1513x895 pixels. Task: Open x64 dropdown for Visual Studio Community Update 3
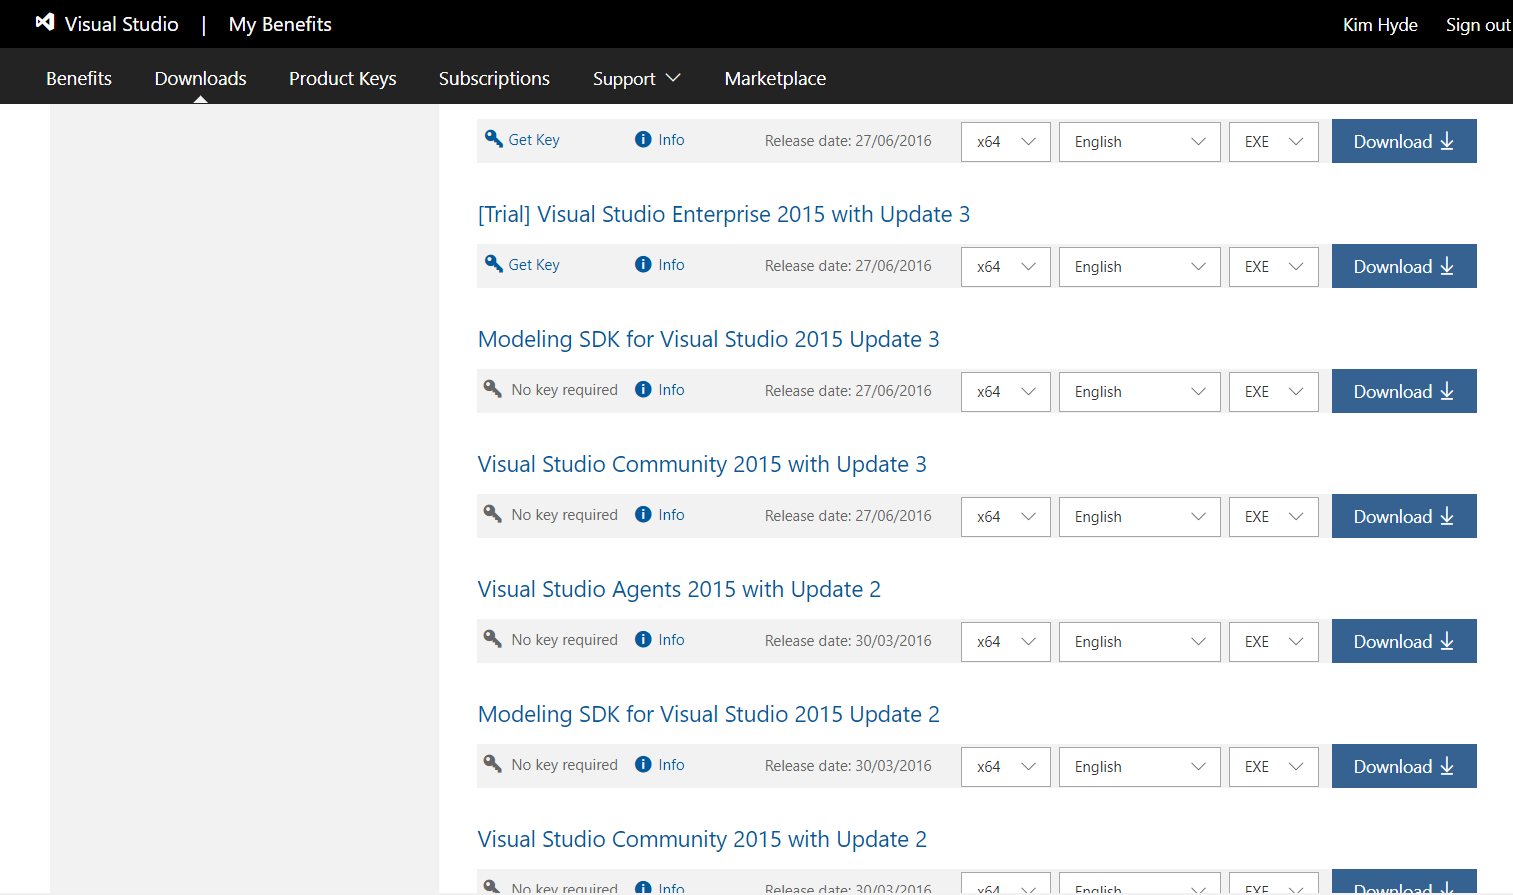[x=1006, y=517]
